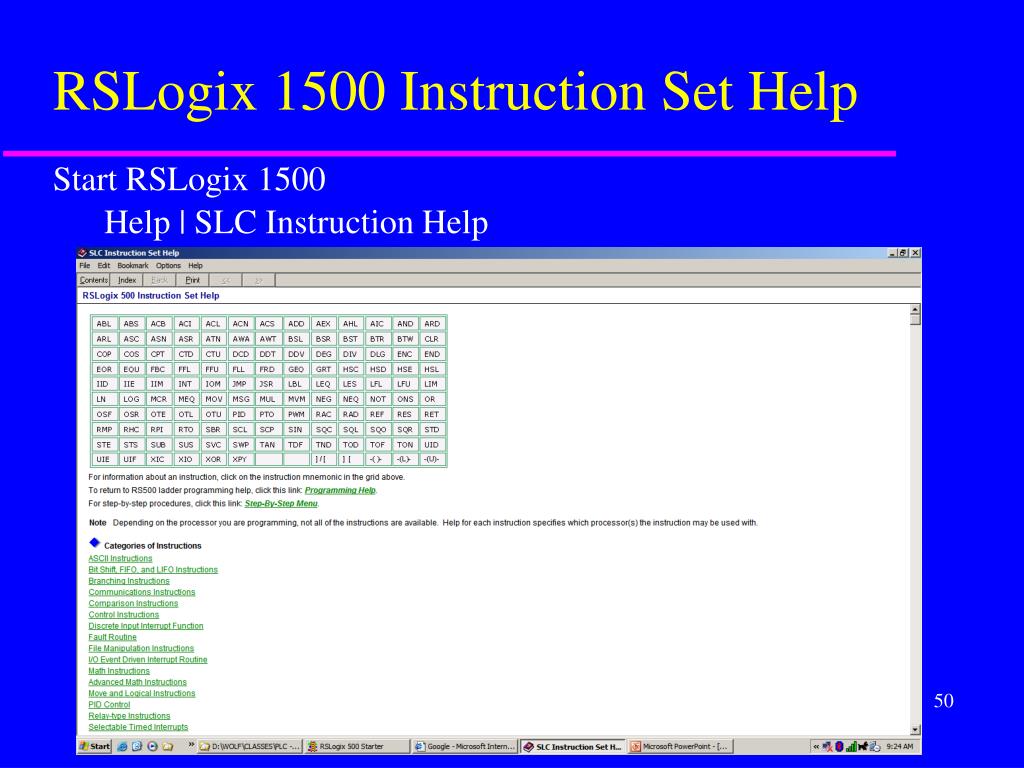Open Control Instructions link
The image size is (1024, 768).
coord(123,615)
